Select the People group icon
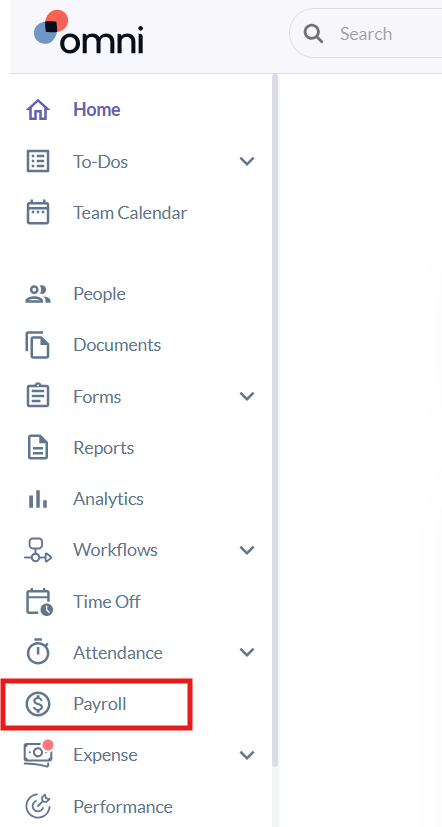Image resolution: width=442 pixels, height=827 pixels. tap(38, 294)
